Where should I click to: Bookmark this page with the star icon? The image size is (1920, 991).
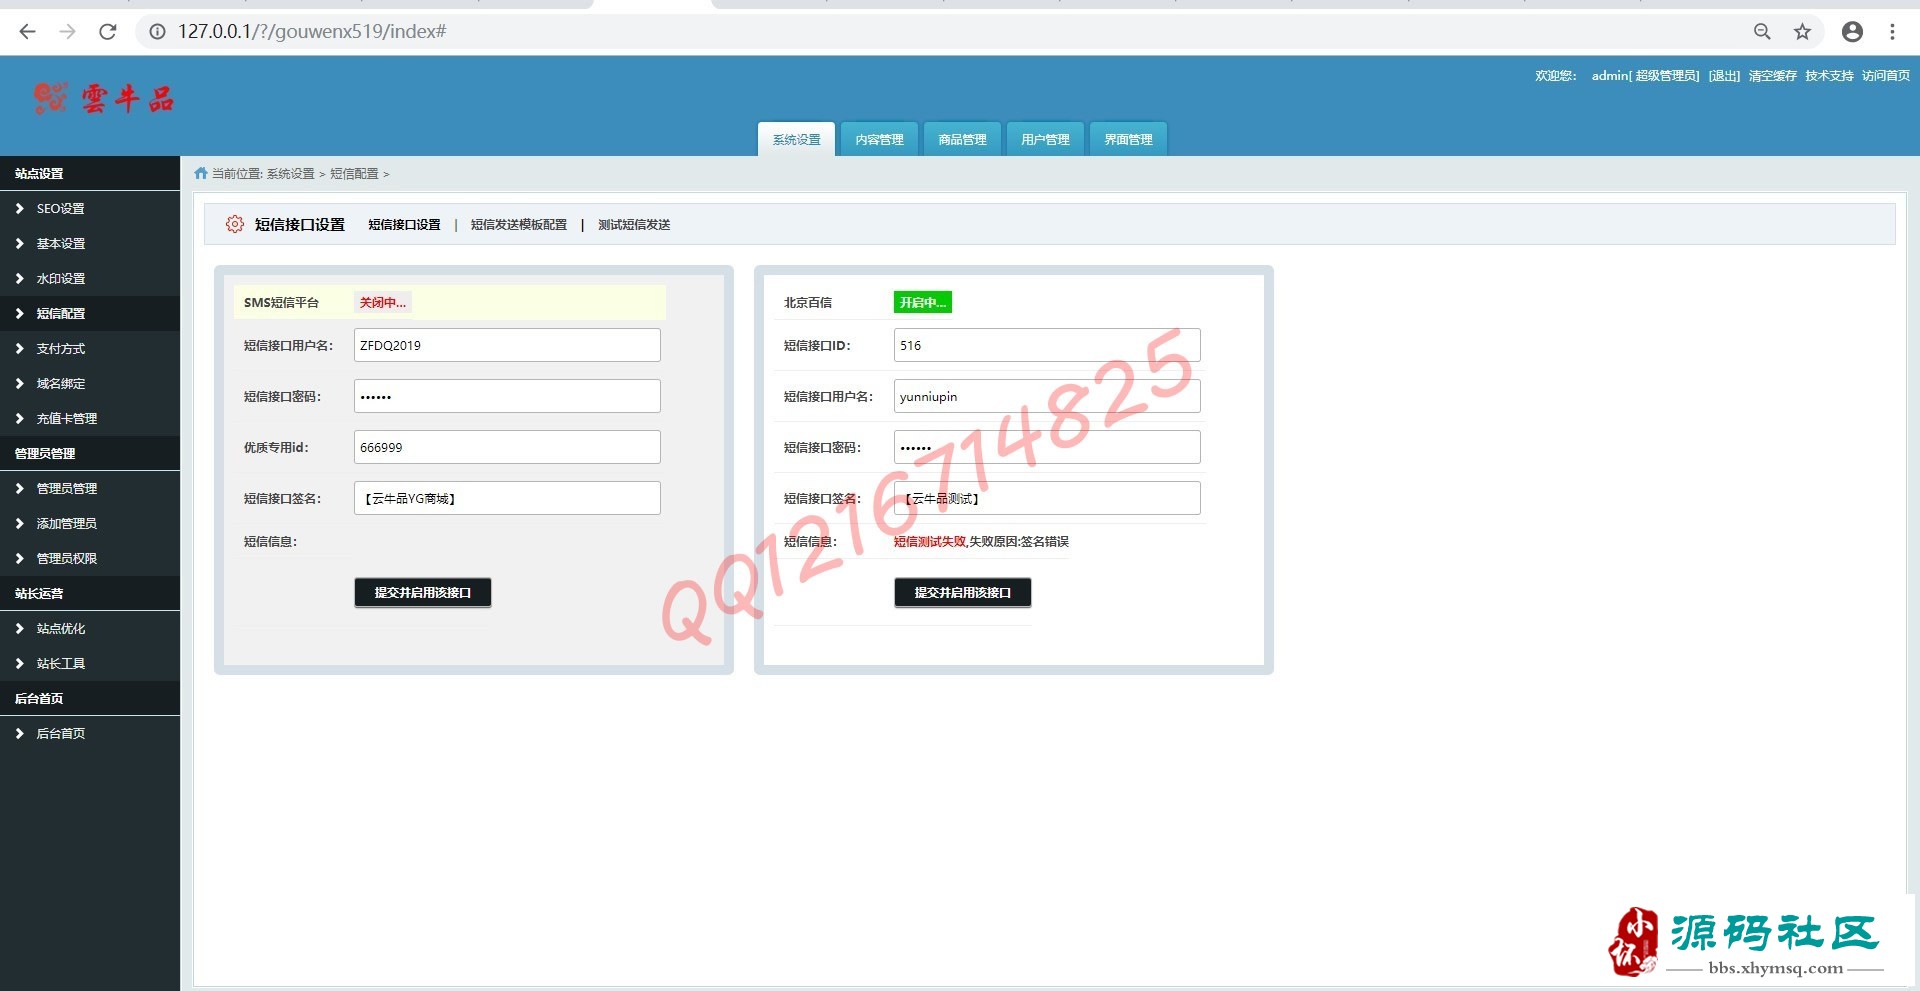(1802, 32)
